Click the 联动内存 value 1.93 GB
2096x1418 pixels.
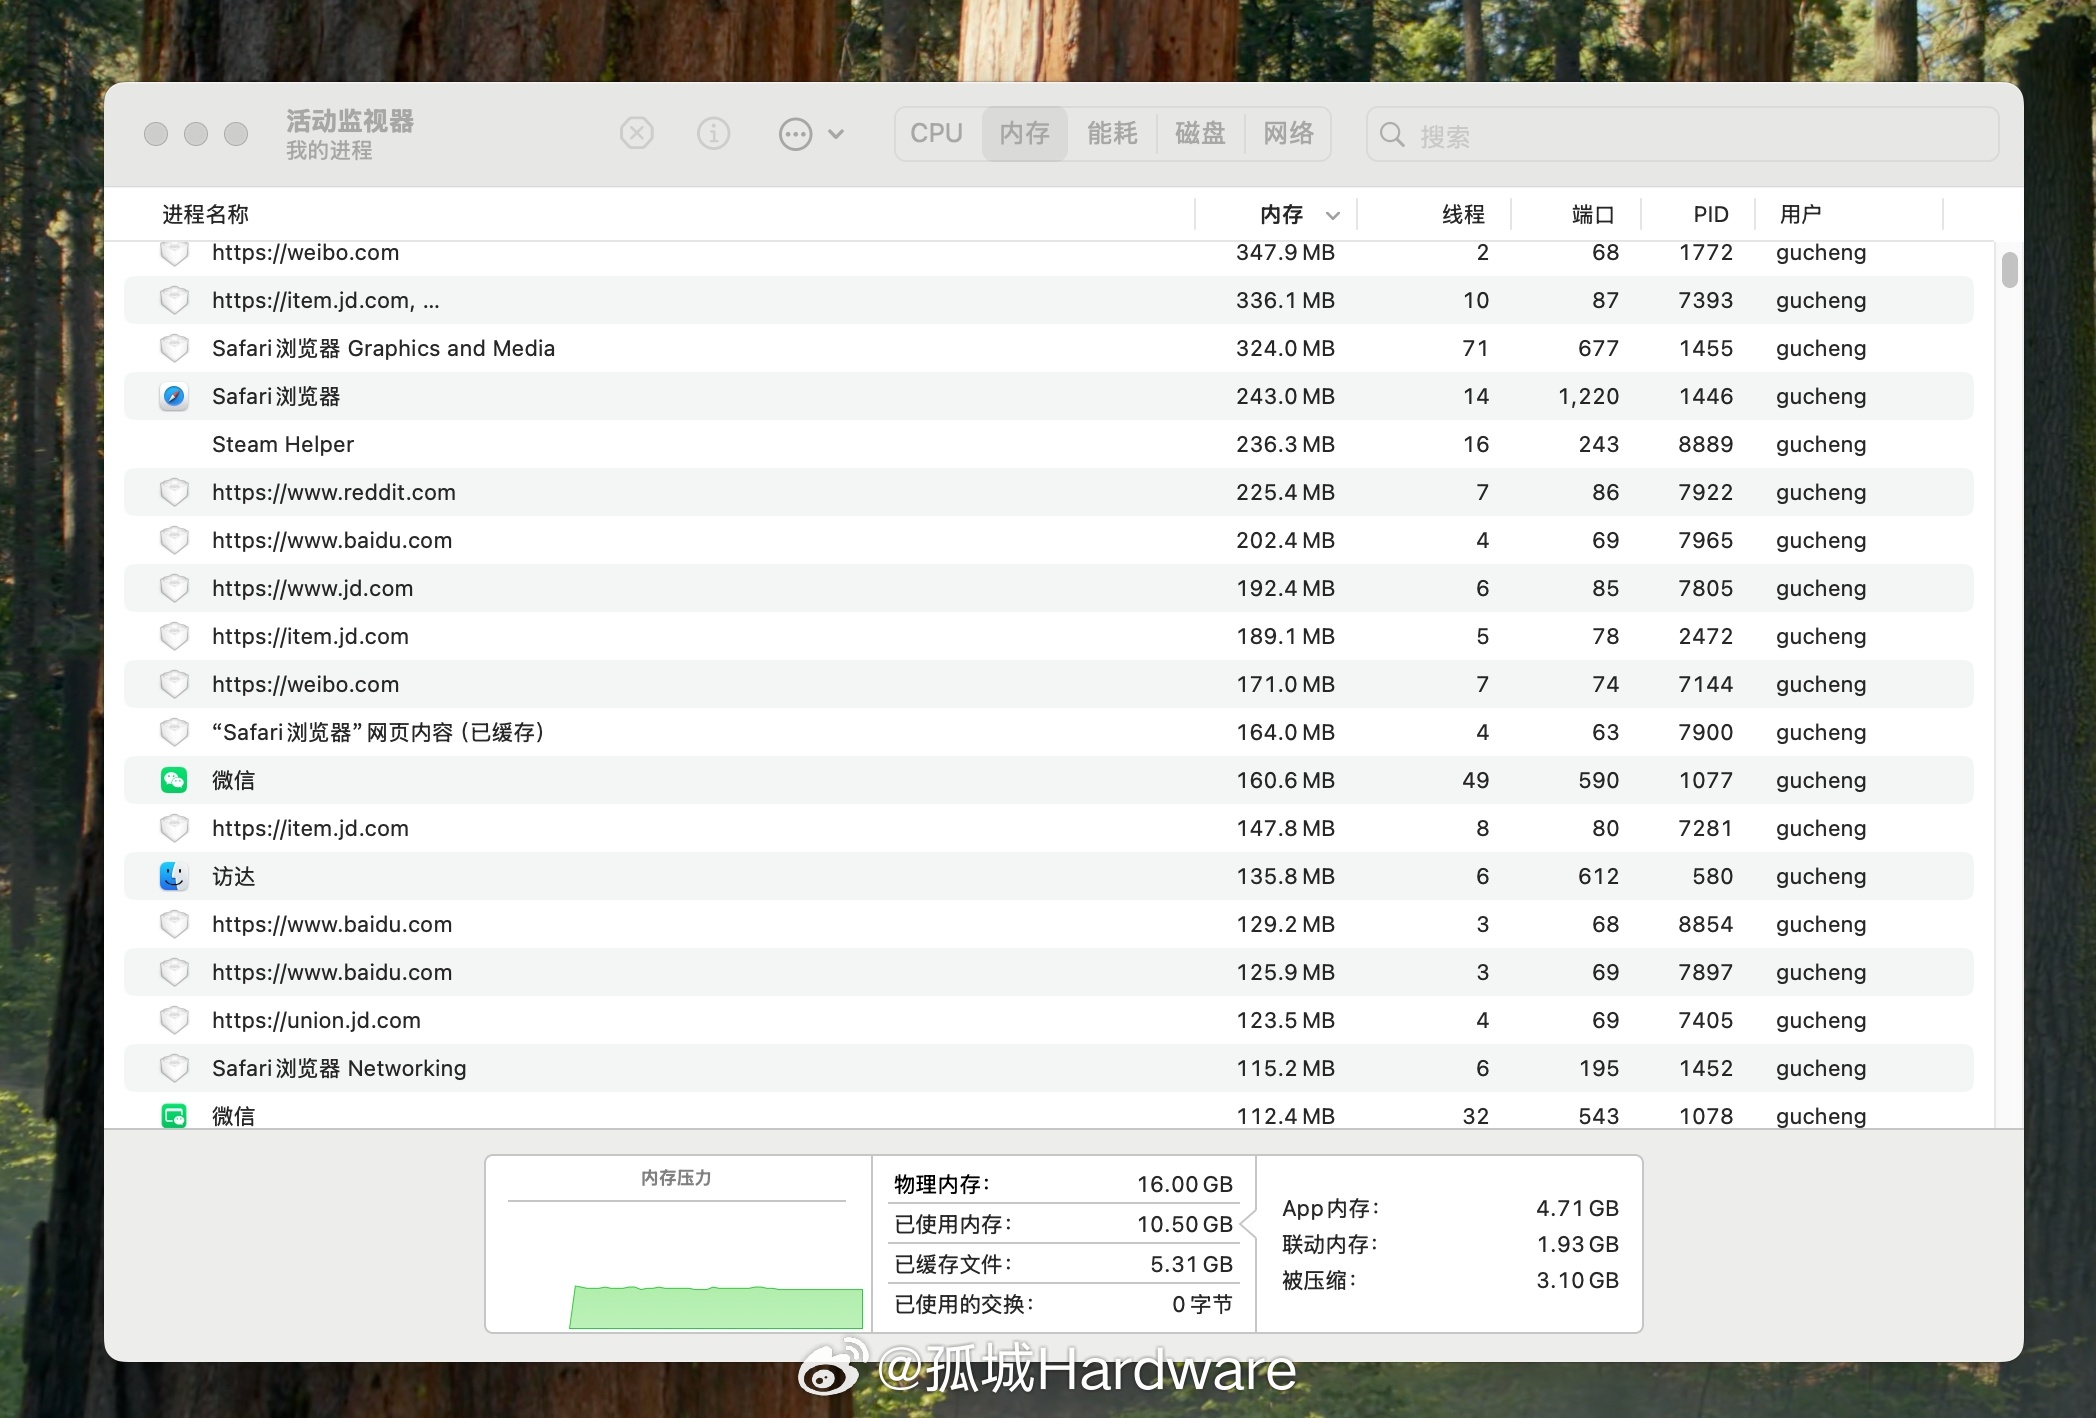[1577, 1244]
